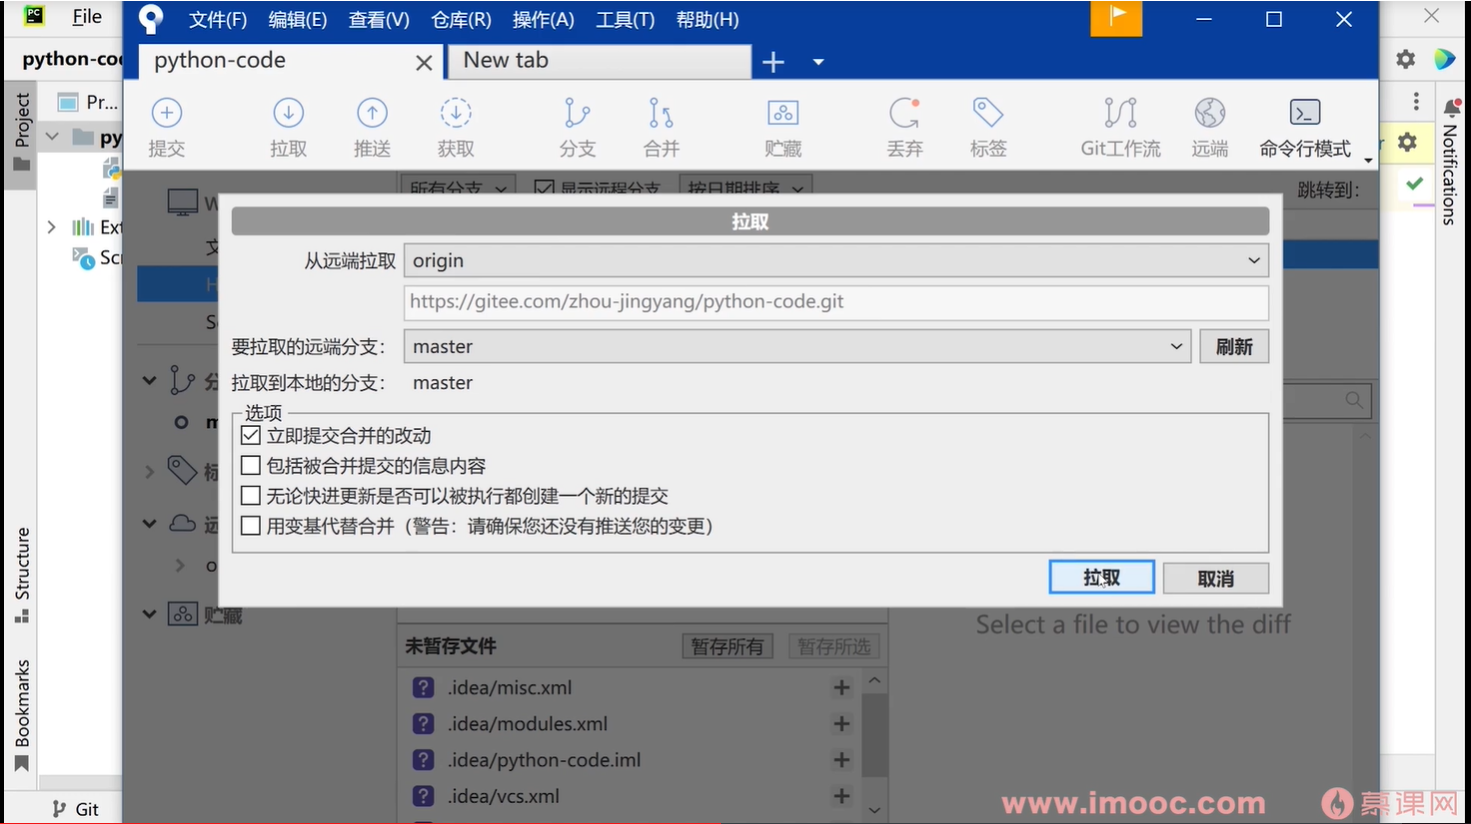Click the 拉取 button to pull
The height and width of the screenshot is (824, 1471).
point(1101,577)
